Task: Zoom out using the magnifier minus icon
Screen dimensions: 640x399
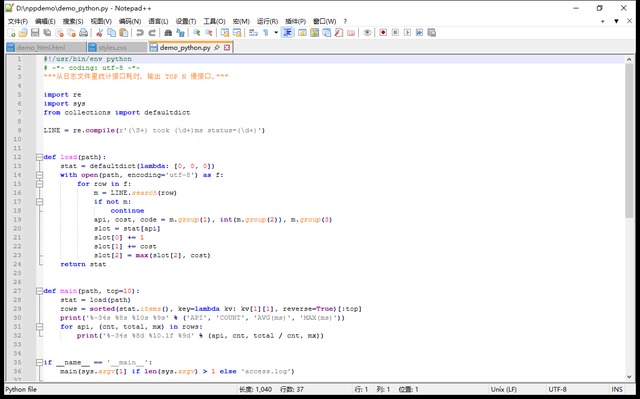Action: 209,33
